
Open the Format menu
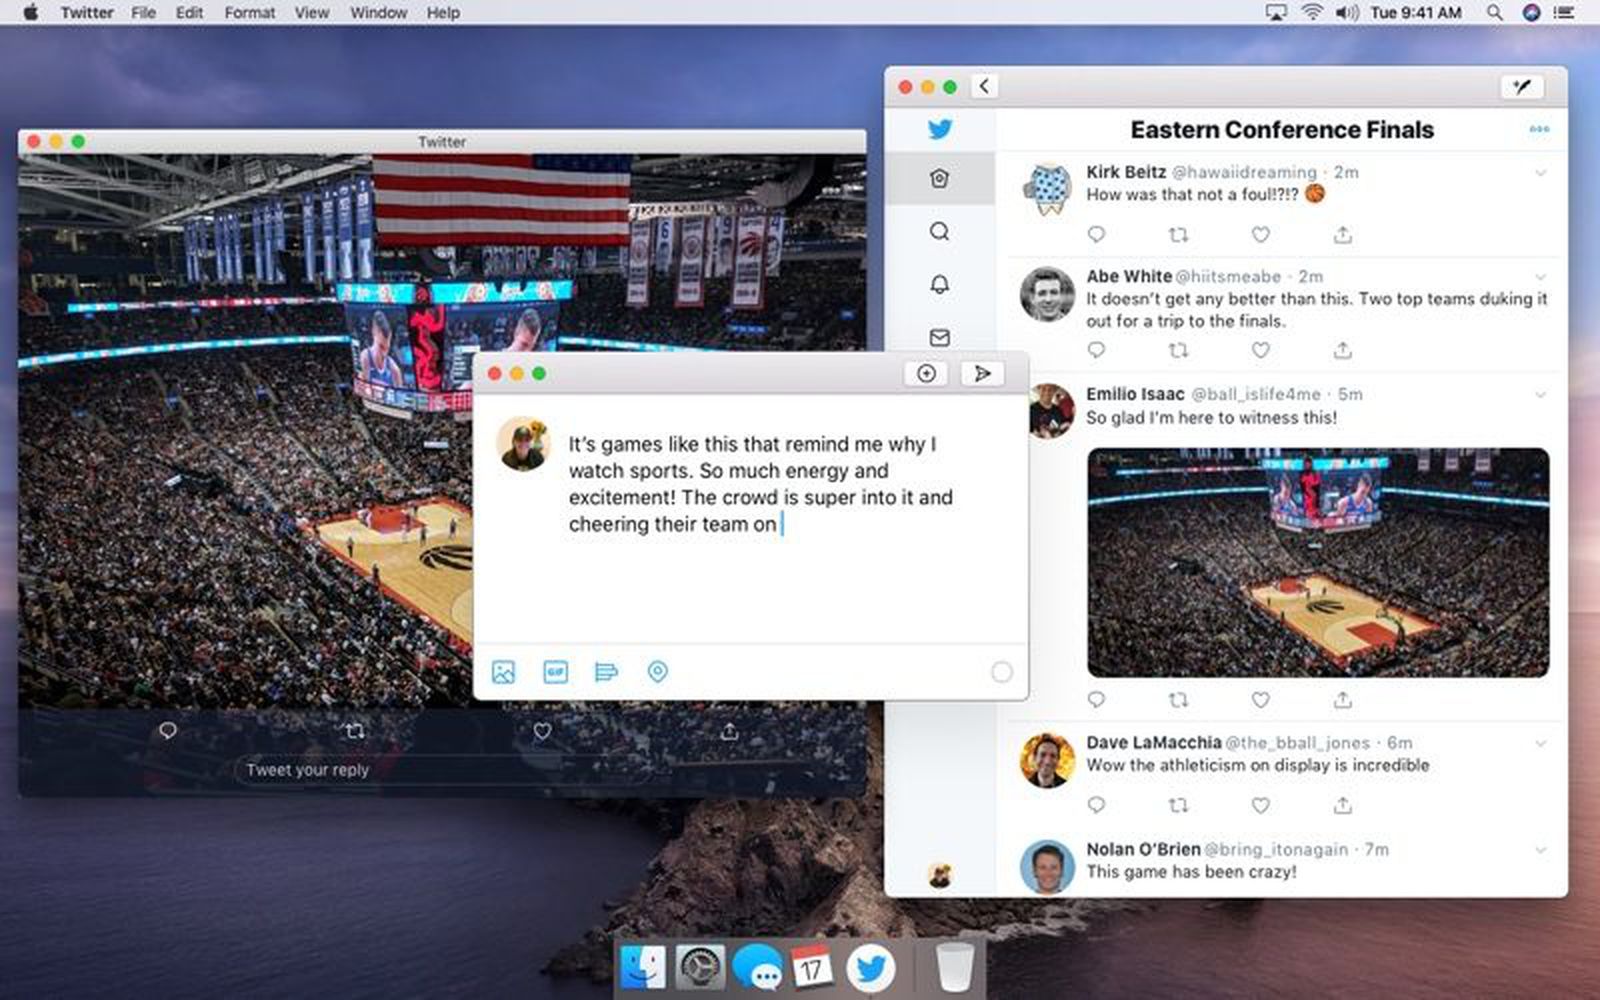tap(248, 13)
